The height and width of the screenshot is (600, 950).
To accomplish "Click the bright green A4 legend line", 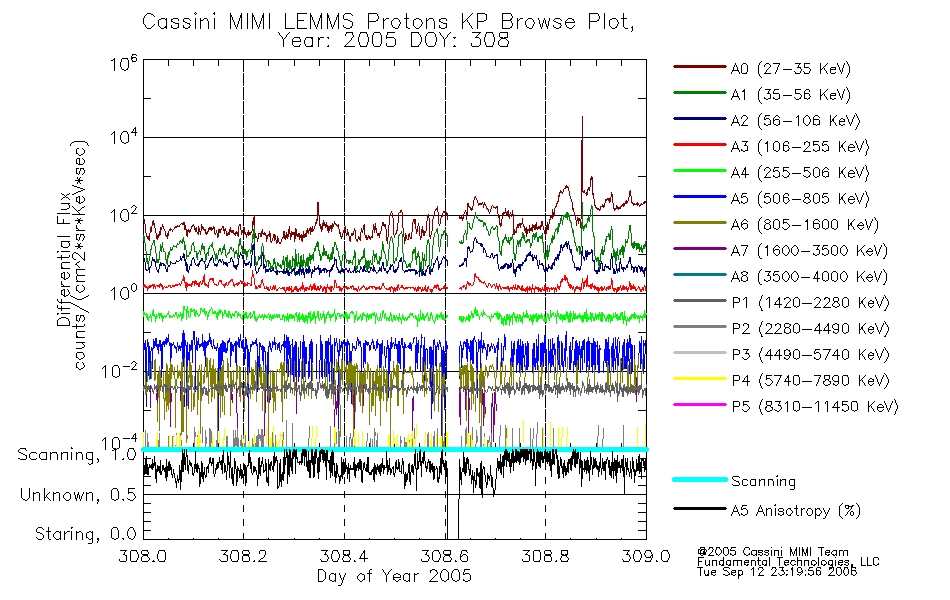I will (x=700, y=171).
